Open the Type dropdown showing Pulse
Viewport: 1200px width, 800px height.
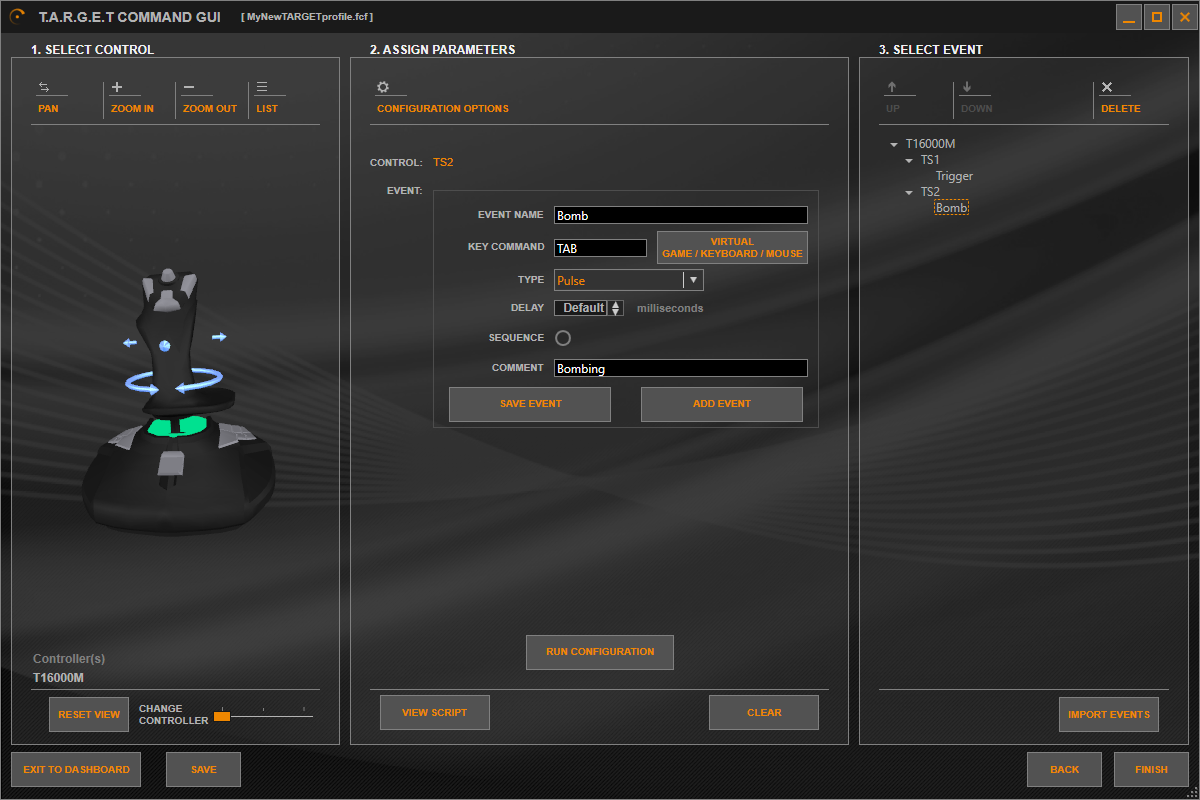(629, 280)
